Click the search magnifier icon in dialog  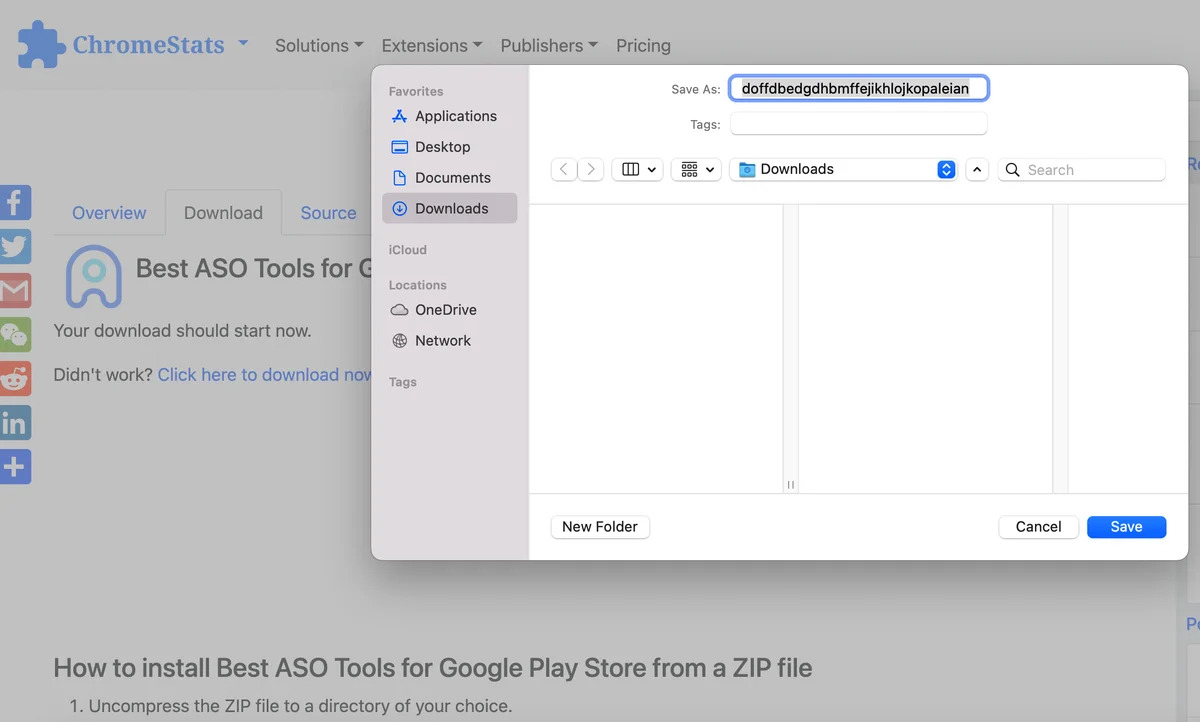[1012, 170]
